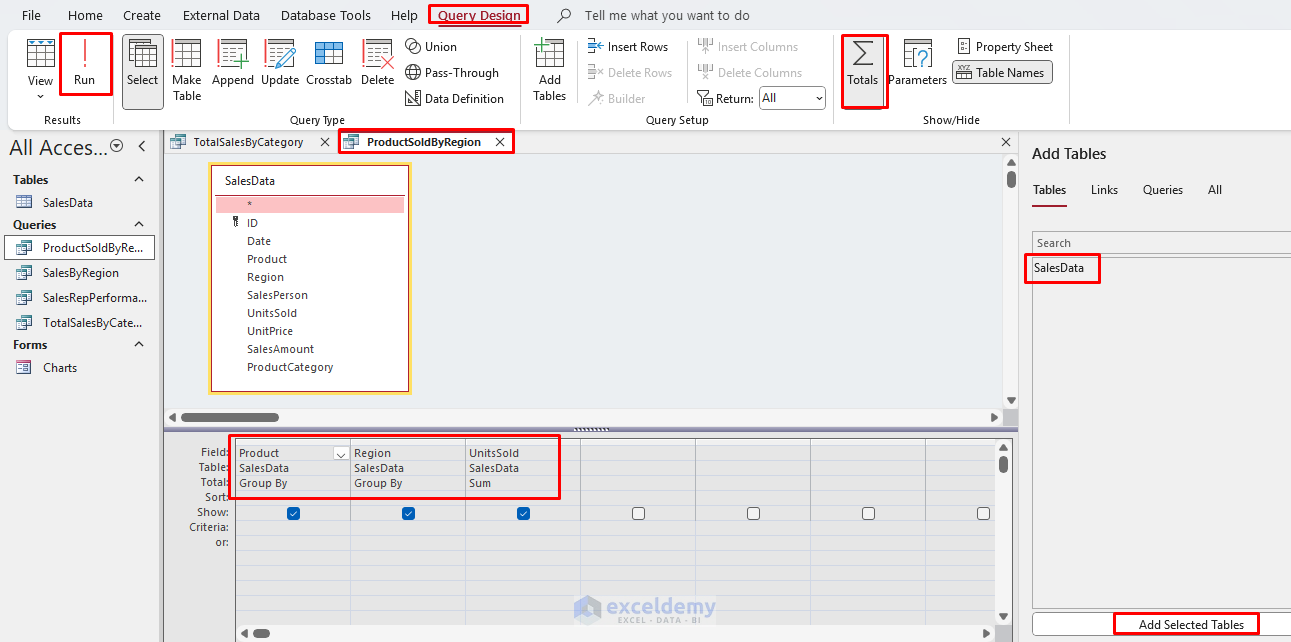The width and height of the screenshot is (1291, 642).
Task: Switch to the Database Tools ribbon tab
Action: [326, 15]
